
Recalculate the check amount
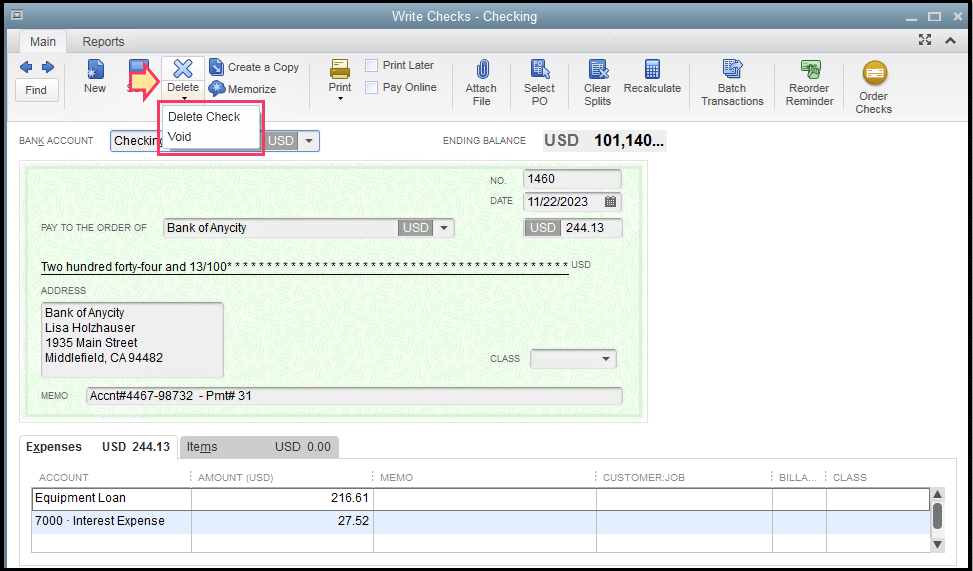click(x=652, y=77)
